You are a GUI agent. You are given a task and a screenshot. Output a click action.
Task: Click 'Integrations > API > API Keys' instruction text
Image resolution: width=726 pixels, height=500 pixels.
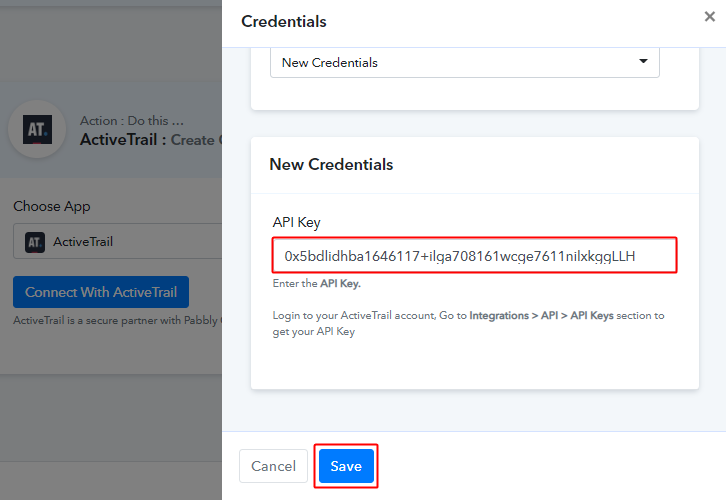[x=541, y=315]
